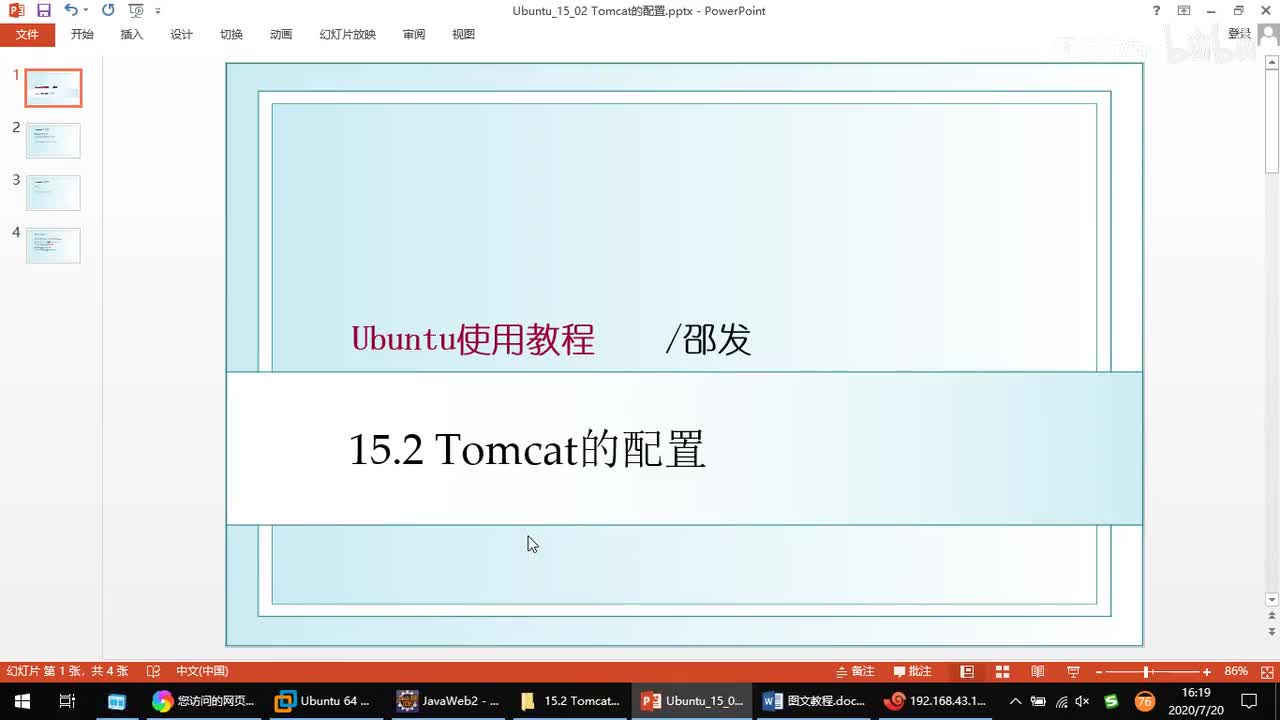The height and width of the screenshot is (720, 1280).
Task: Open JavaWeb2 taskbar item
Action: click(x=448, y=701)
